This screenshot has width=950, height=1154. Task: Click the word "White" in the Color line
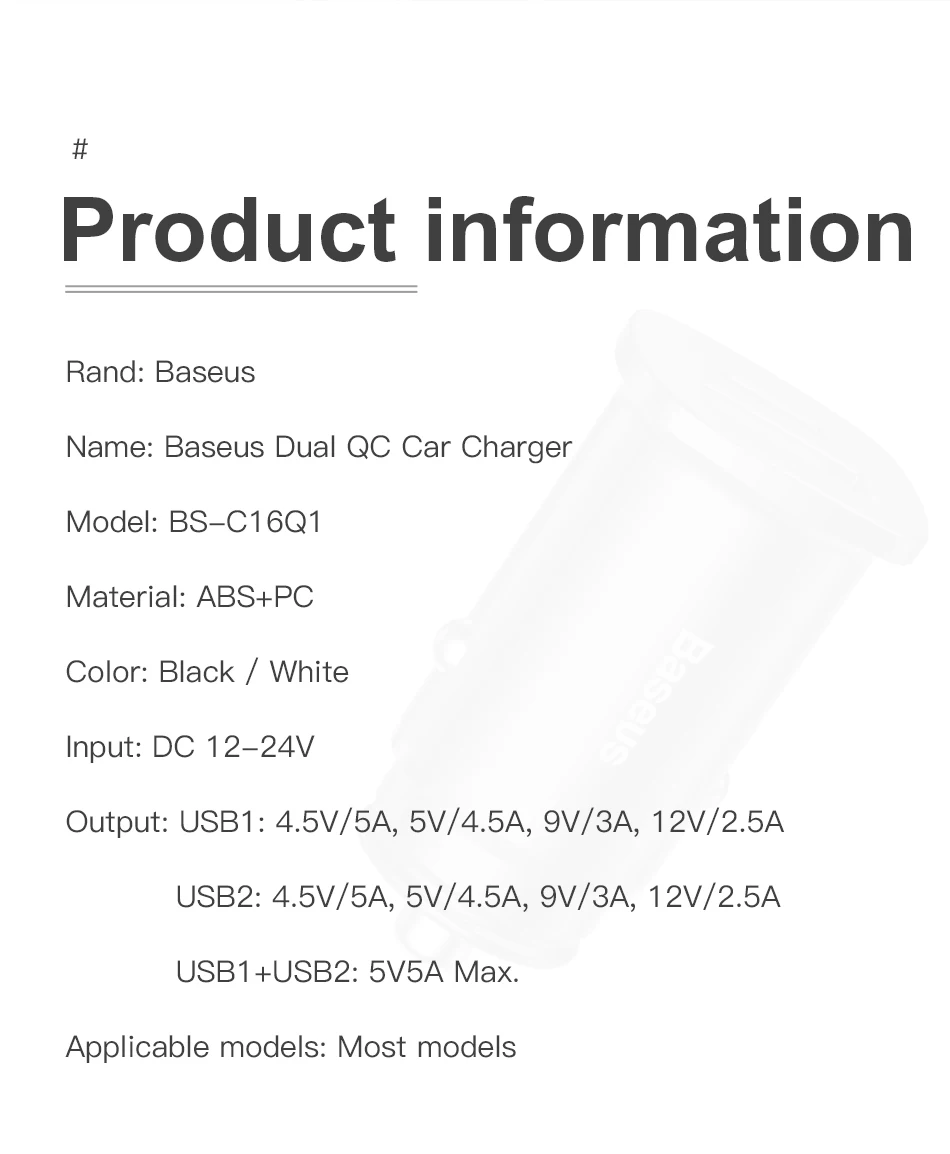point(309,672)
